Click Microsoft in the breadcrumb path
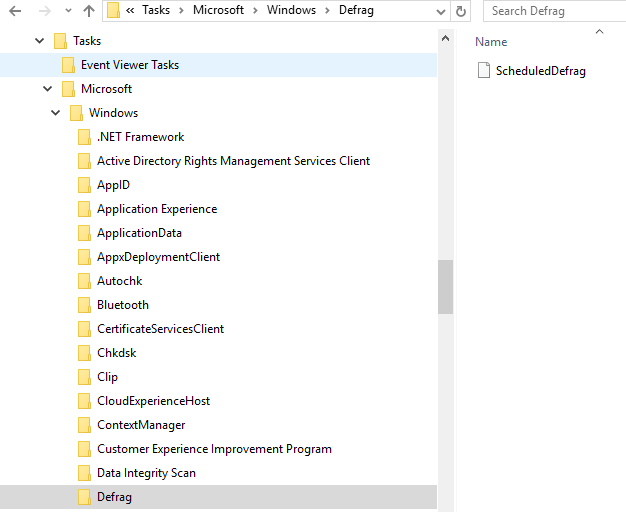 pos(218,10)
